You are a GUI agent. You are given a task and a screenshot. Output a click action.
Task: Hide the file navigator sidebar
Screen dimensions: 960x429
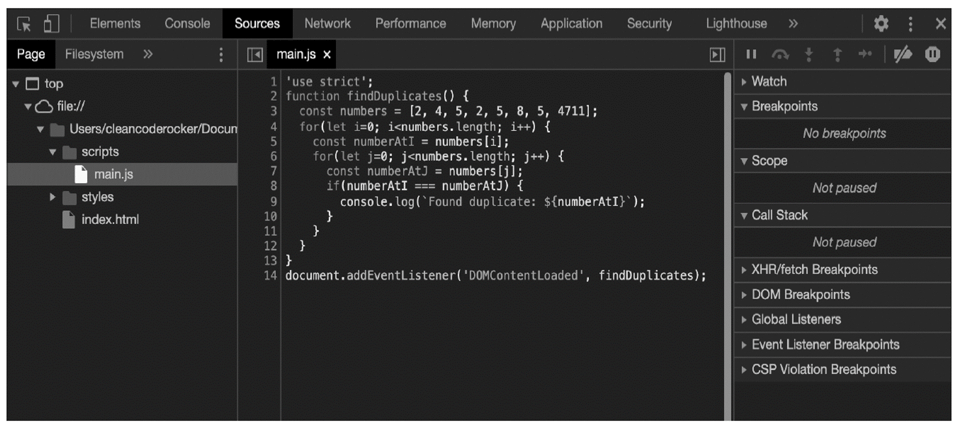[x=255, y=54]
